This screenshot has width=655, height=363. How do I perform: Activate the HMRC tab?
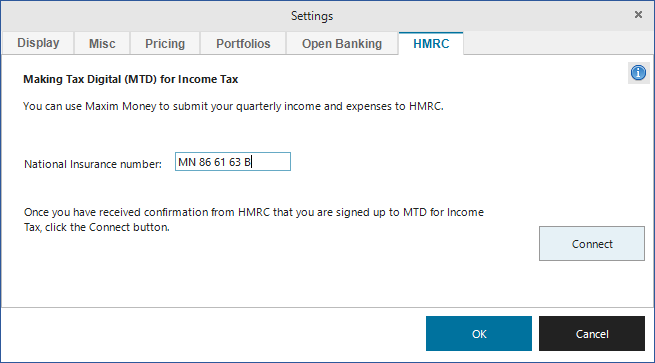point(431,43)
